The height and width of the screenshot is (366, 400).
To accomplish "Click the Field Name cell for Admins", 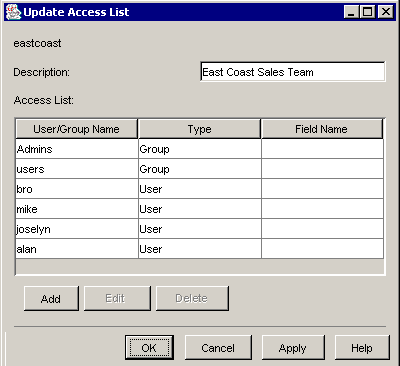I will [x=322, y=149].
